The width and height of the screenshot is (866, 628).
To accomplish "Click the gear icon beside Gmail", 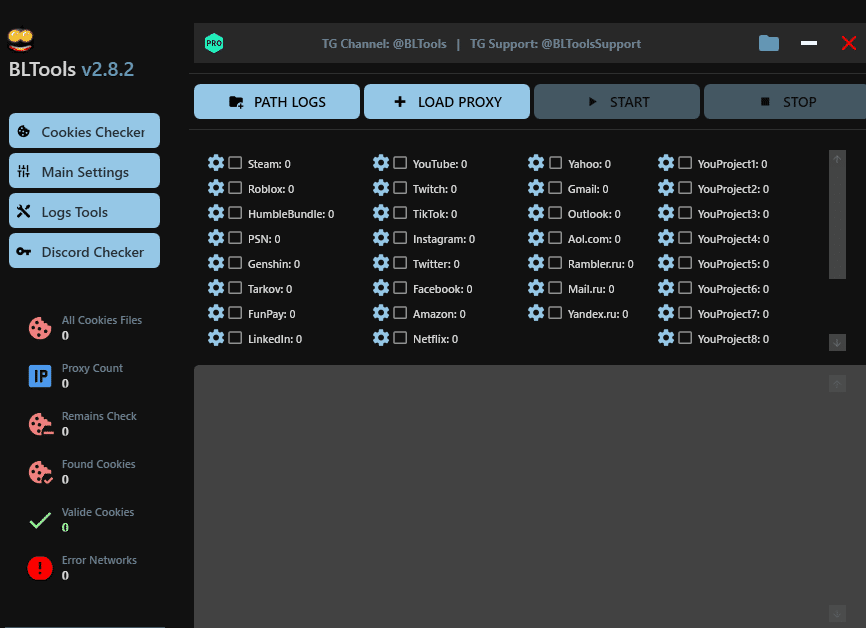I will [536, 188].
